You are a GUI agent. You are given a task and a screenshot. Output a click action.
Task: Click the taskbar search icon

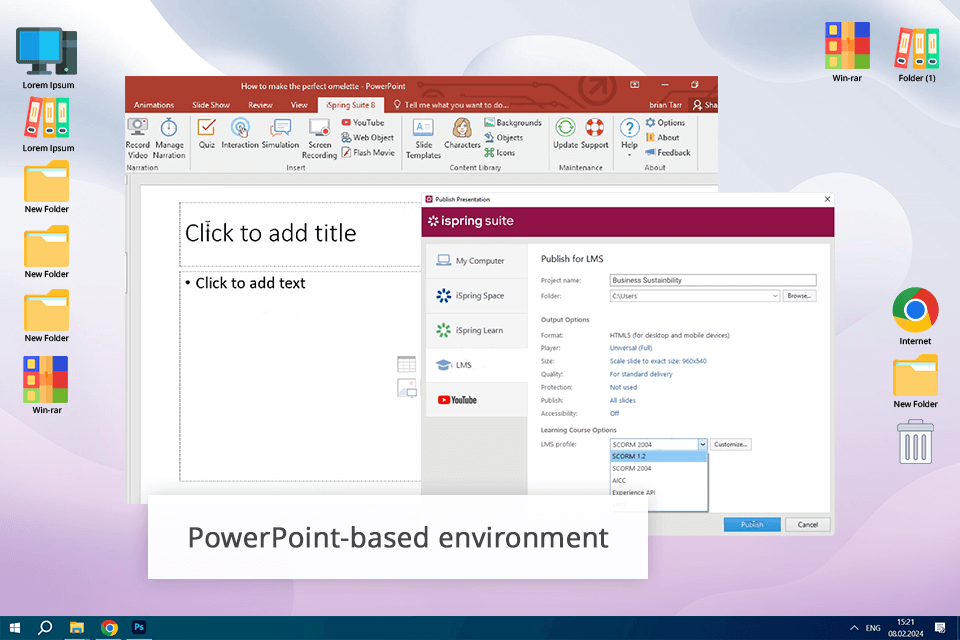45,628
